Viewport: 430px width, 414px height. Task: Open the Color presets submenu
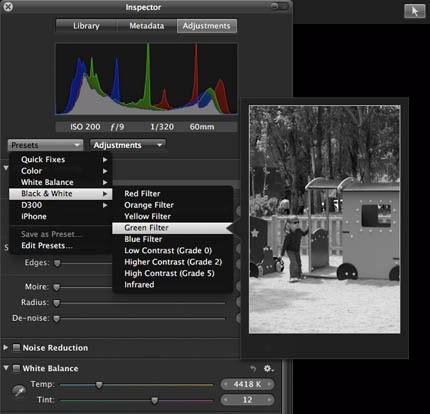(x=61, y=171)
